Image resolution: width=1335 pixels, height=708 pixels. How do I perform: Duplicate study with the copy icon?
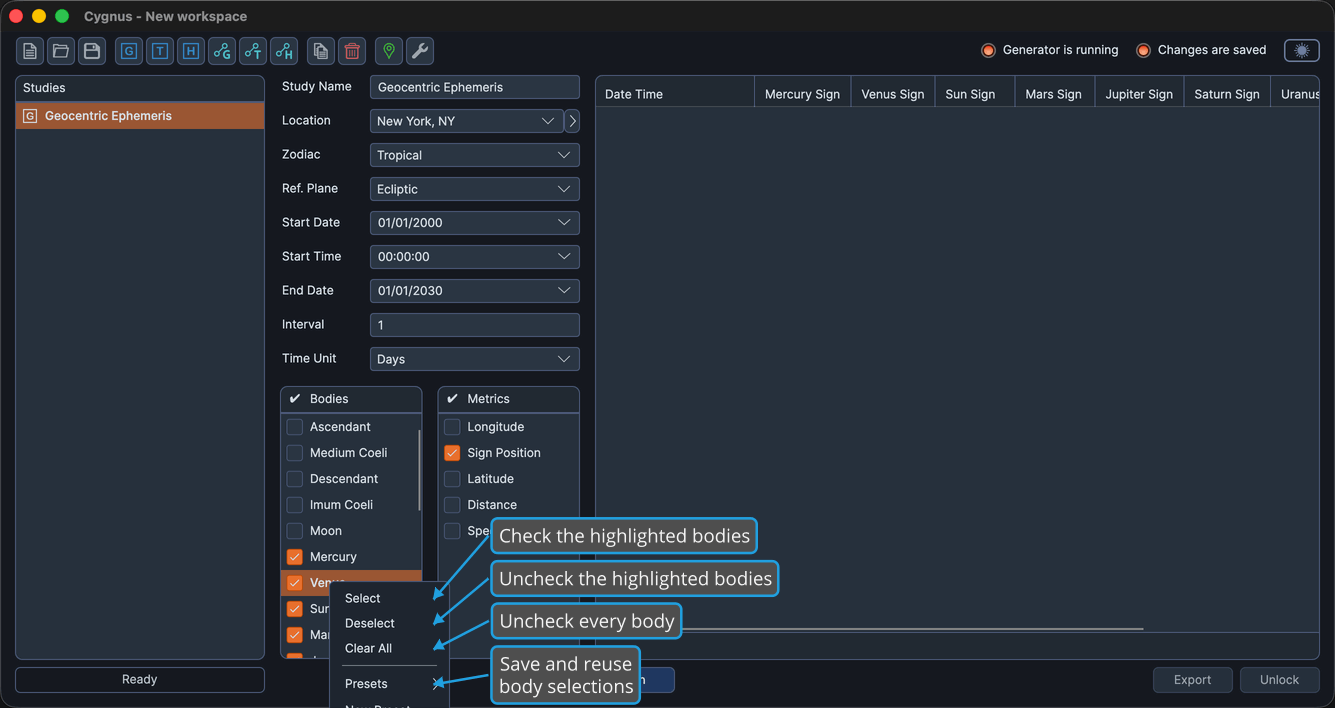321,51
